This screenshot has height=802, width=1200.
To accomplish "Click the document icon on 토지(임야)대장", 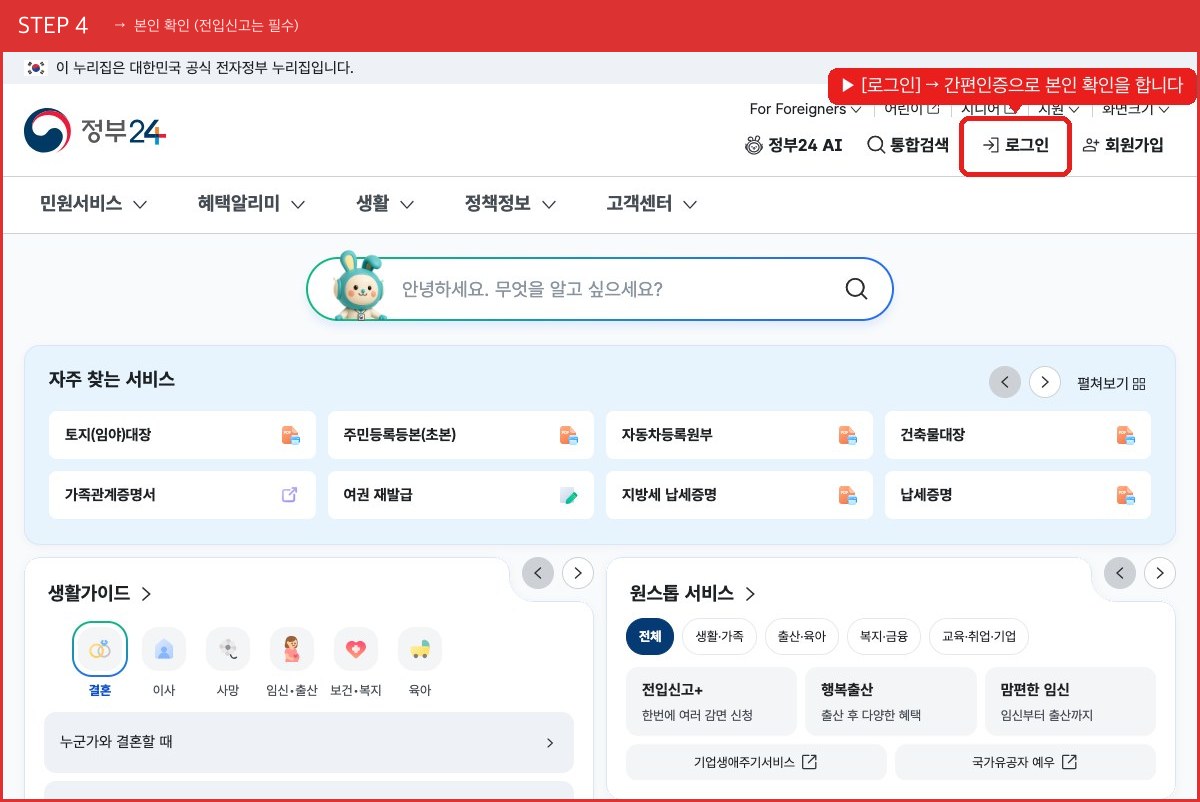I will [290, 435].
